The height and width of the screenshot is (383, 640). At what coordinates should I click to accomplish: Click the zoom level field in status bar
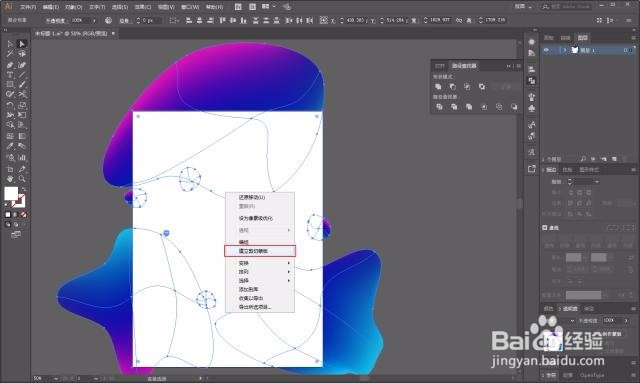click(x=42, y=379)
